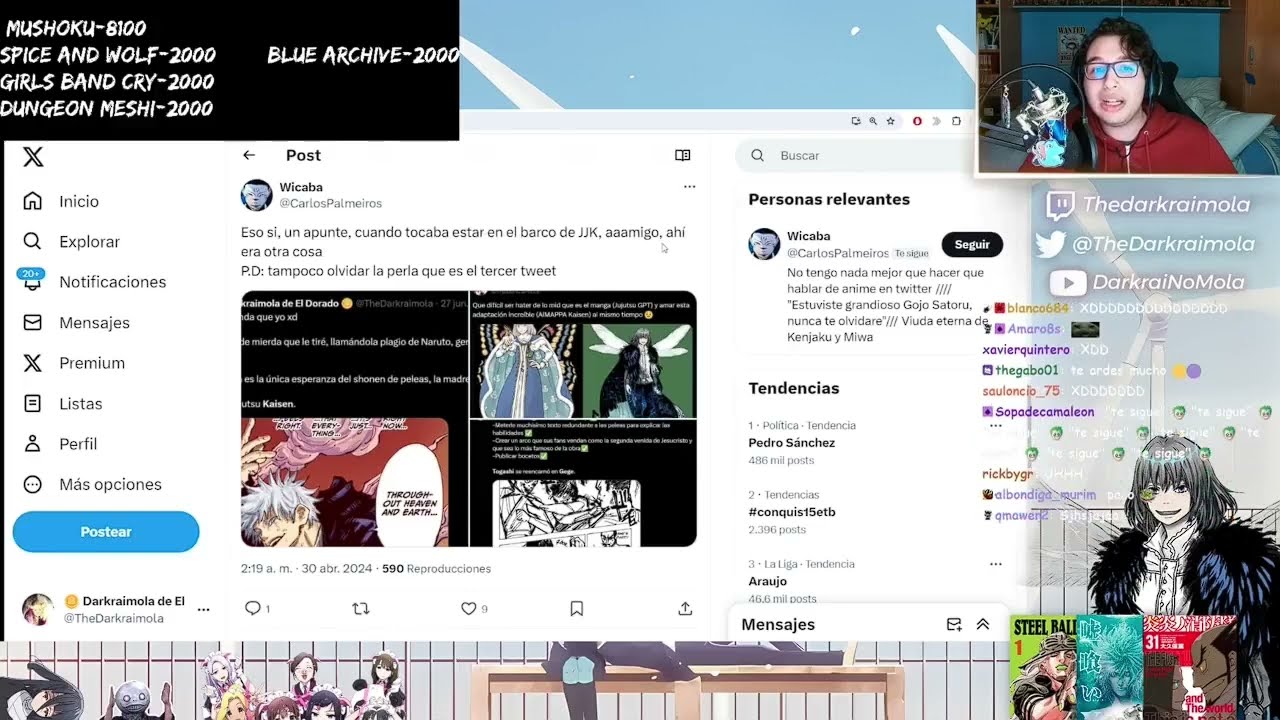Click Seguir to follow Wicaba
Viewport: 1280px width, 720px height.
point(971,244)
